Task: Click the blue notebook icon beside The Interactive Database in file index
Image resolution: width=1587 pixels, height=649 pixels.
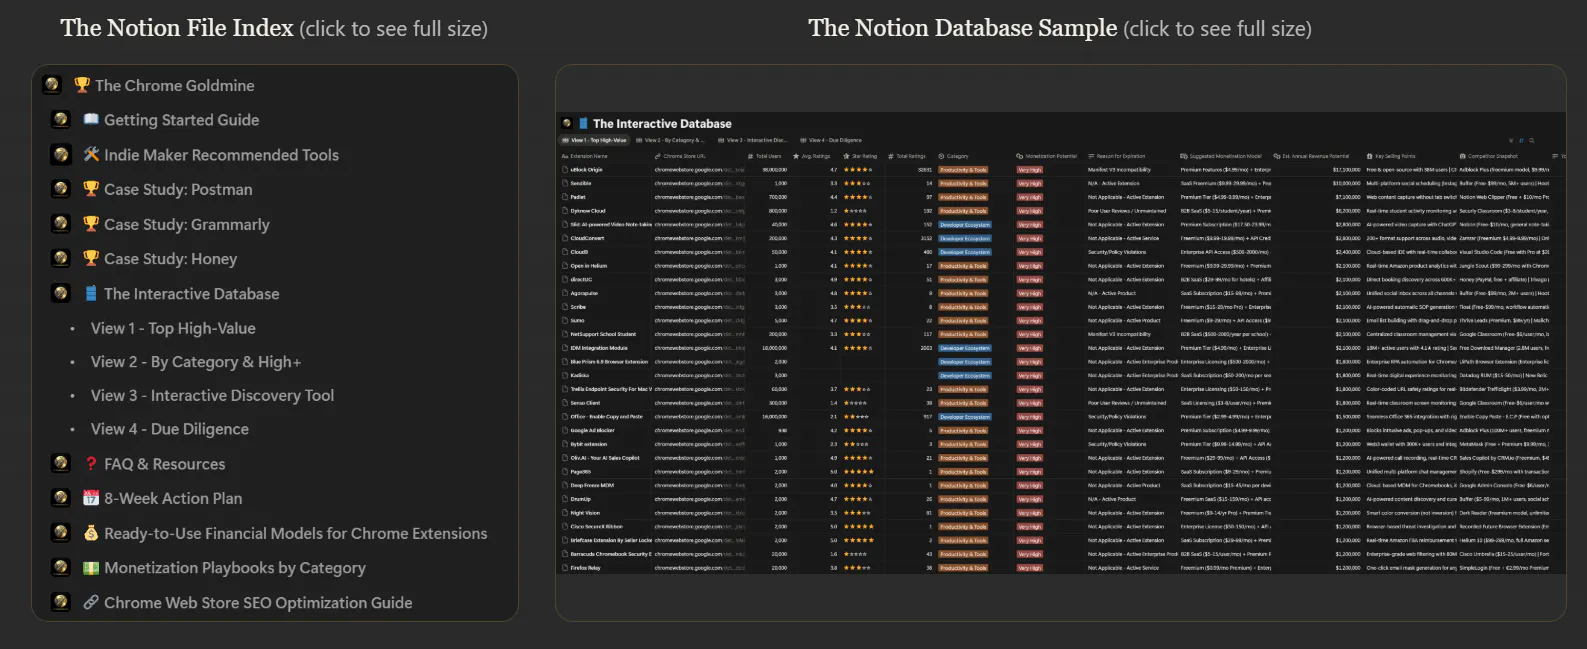Action: point(91,293)
